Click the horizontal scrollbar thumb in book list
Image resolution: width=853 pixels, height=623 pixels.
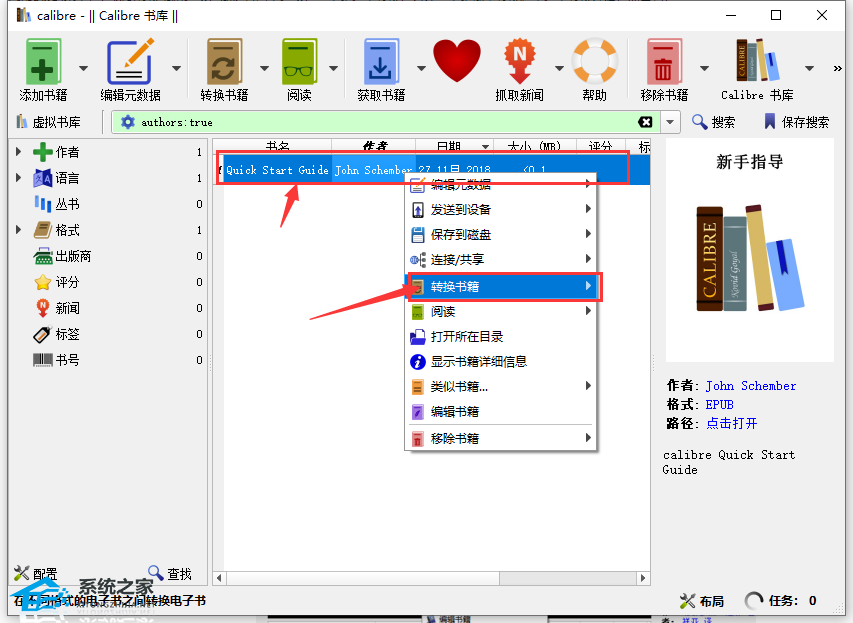click(362, 578)
